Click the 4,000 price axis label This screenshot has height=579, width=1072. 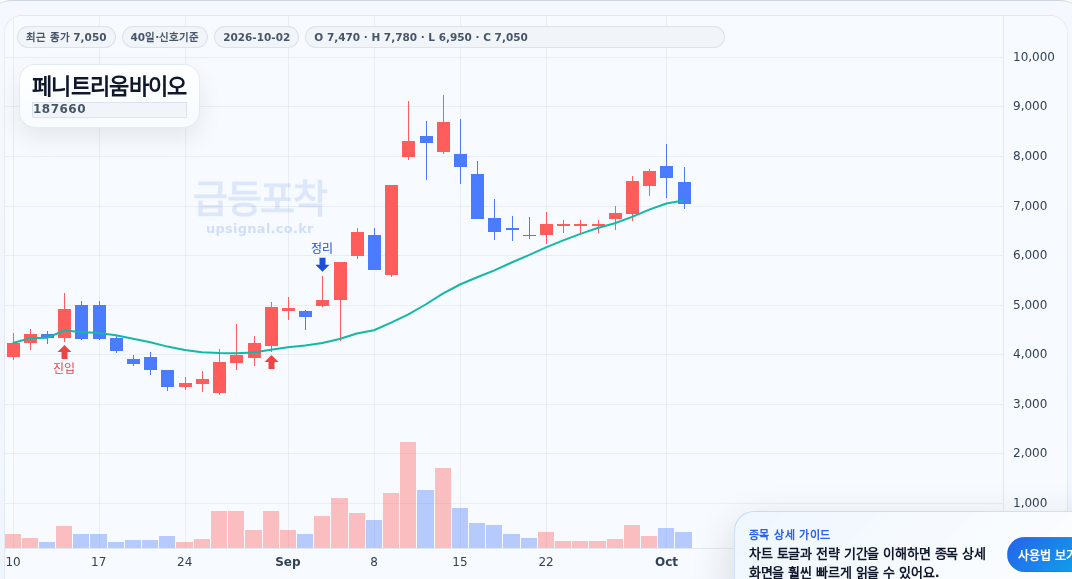coord(1030,354)
